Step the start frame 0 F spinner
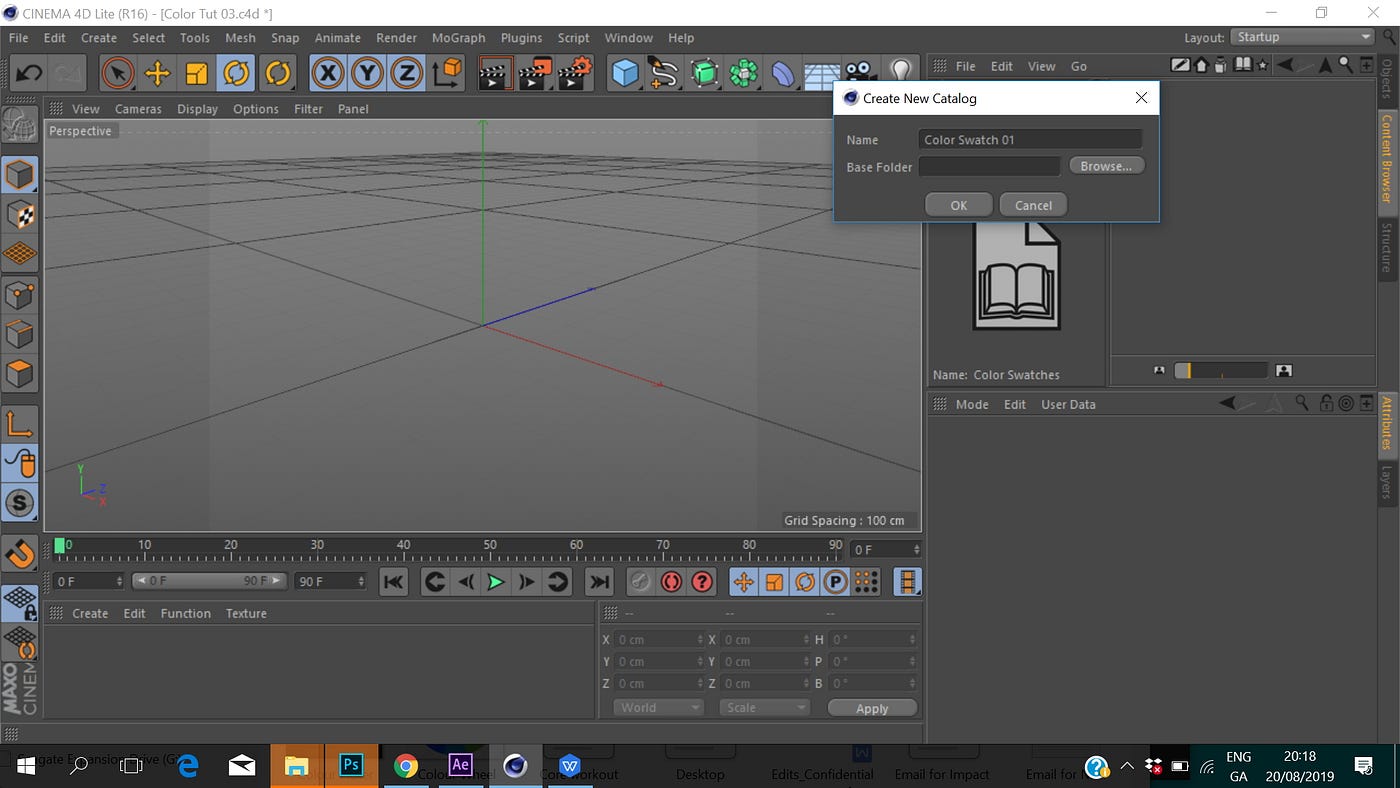This screenshot has height=788, width=1400. [120, 581]
